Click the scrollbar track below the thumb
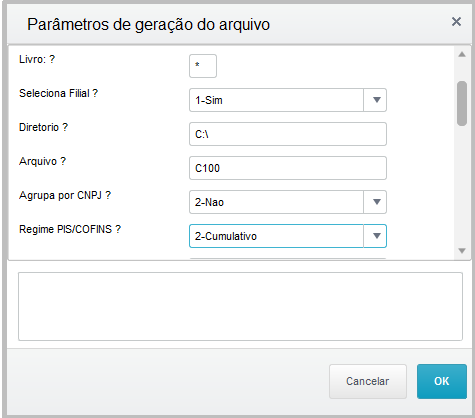 (462, 185)
